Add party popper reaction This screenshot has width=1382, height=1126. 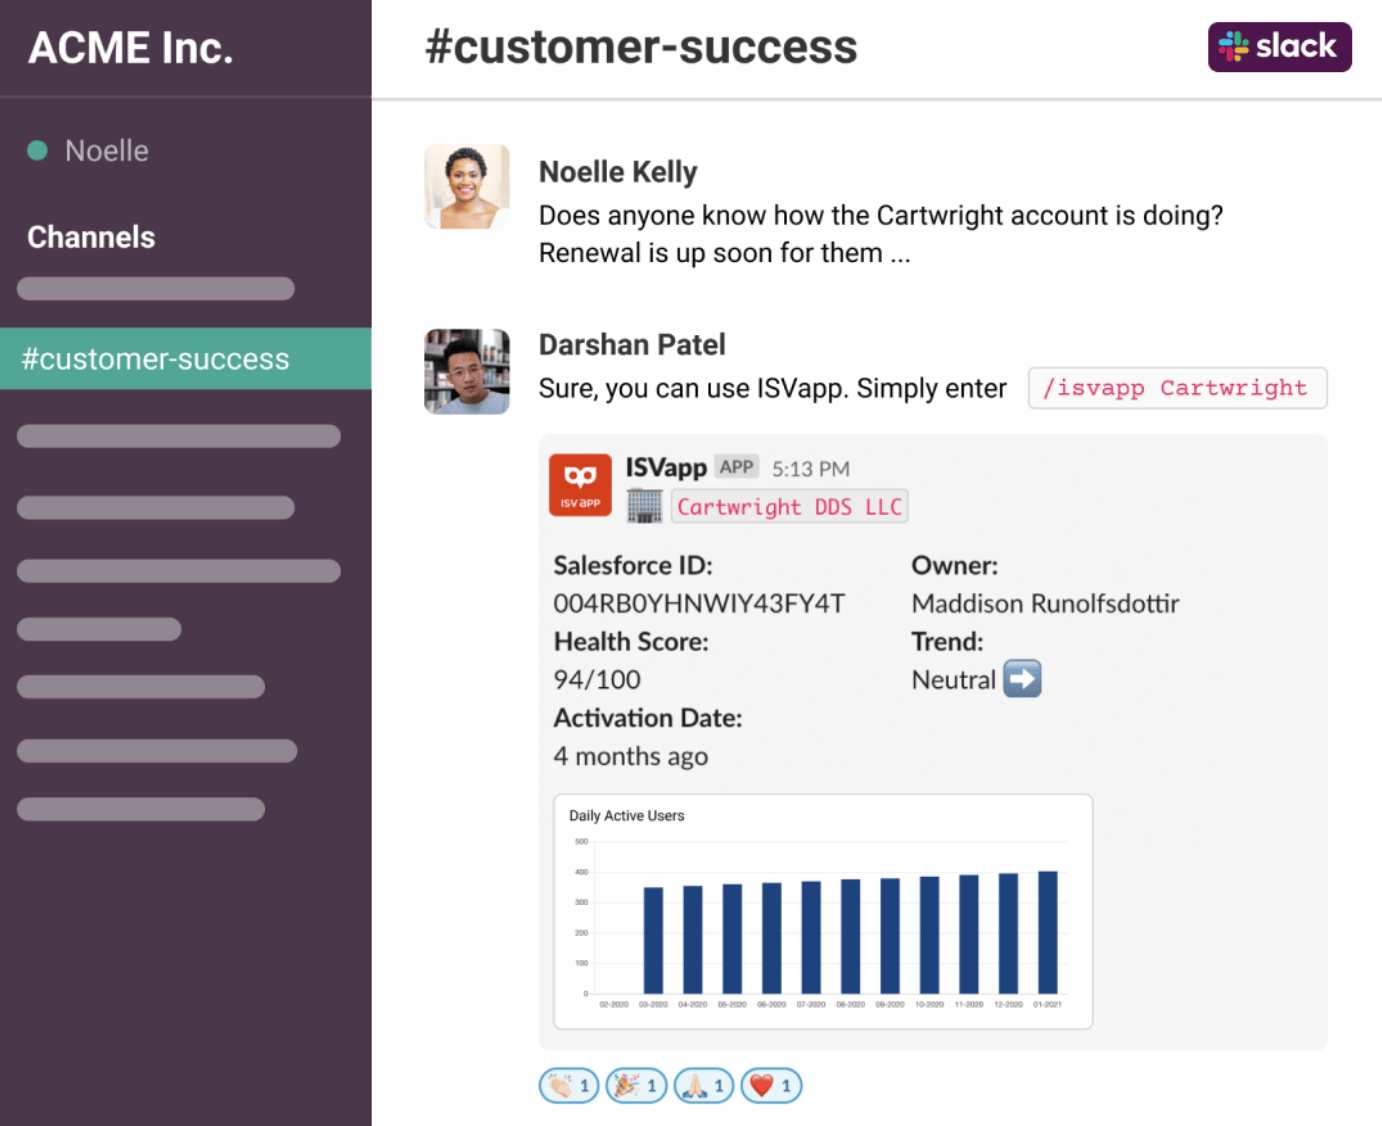(x=636, y=1086)
